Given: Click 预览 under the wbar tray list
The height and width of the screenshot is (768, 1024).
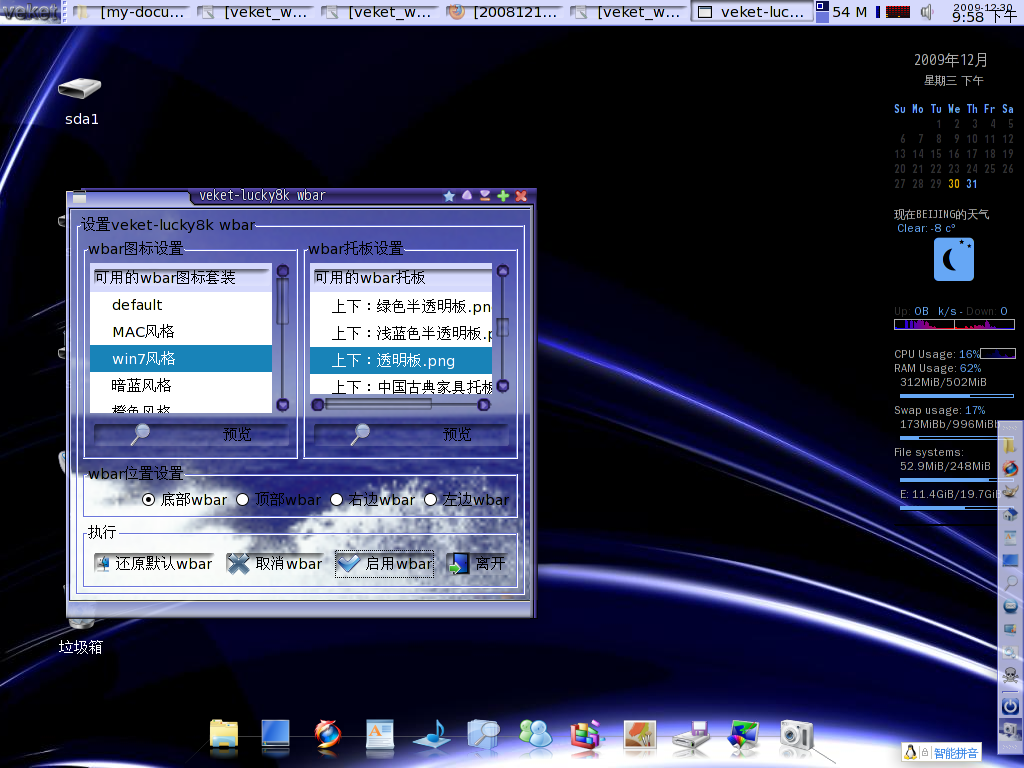Looking at the screenshot, I should pos(411,434).
